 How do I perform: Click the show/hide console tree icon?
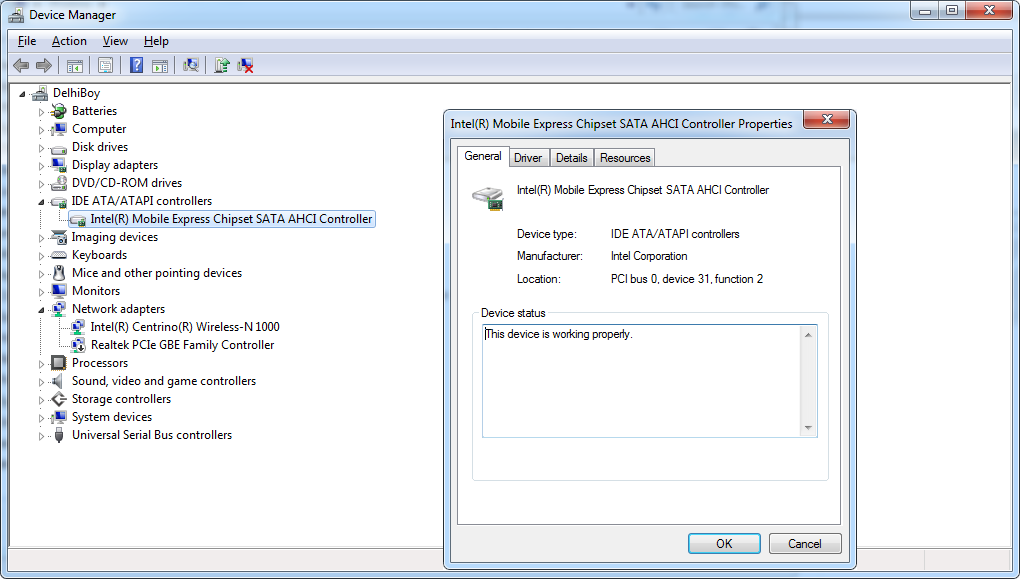tap(75, 65)
